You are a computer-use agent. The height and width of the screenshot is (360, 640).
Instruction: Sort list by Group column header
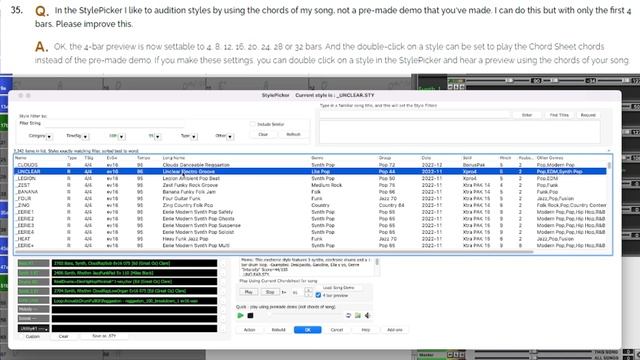(384, 158)
